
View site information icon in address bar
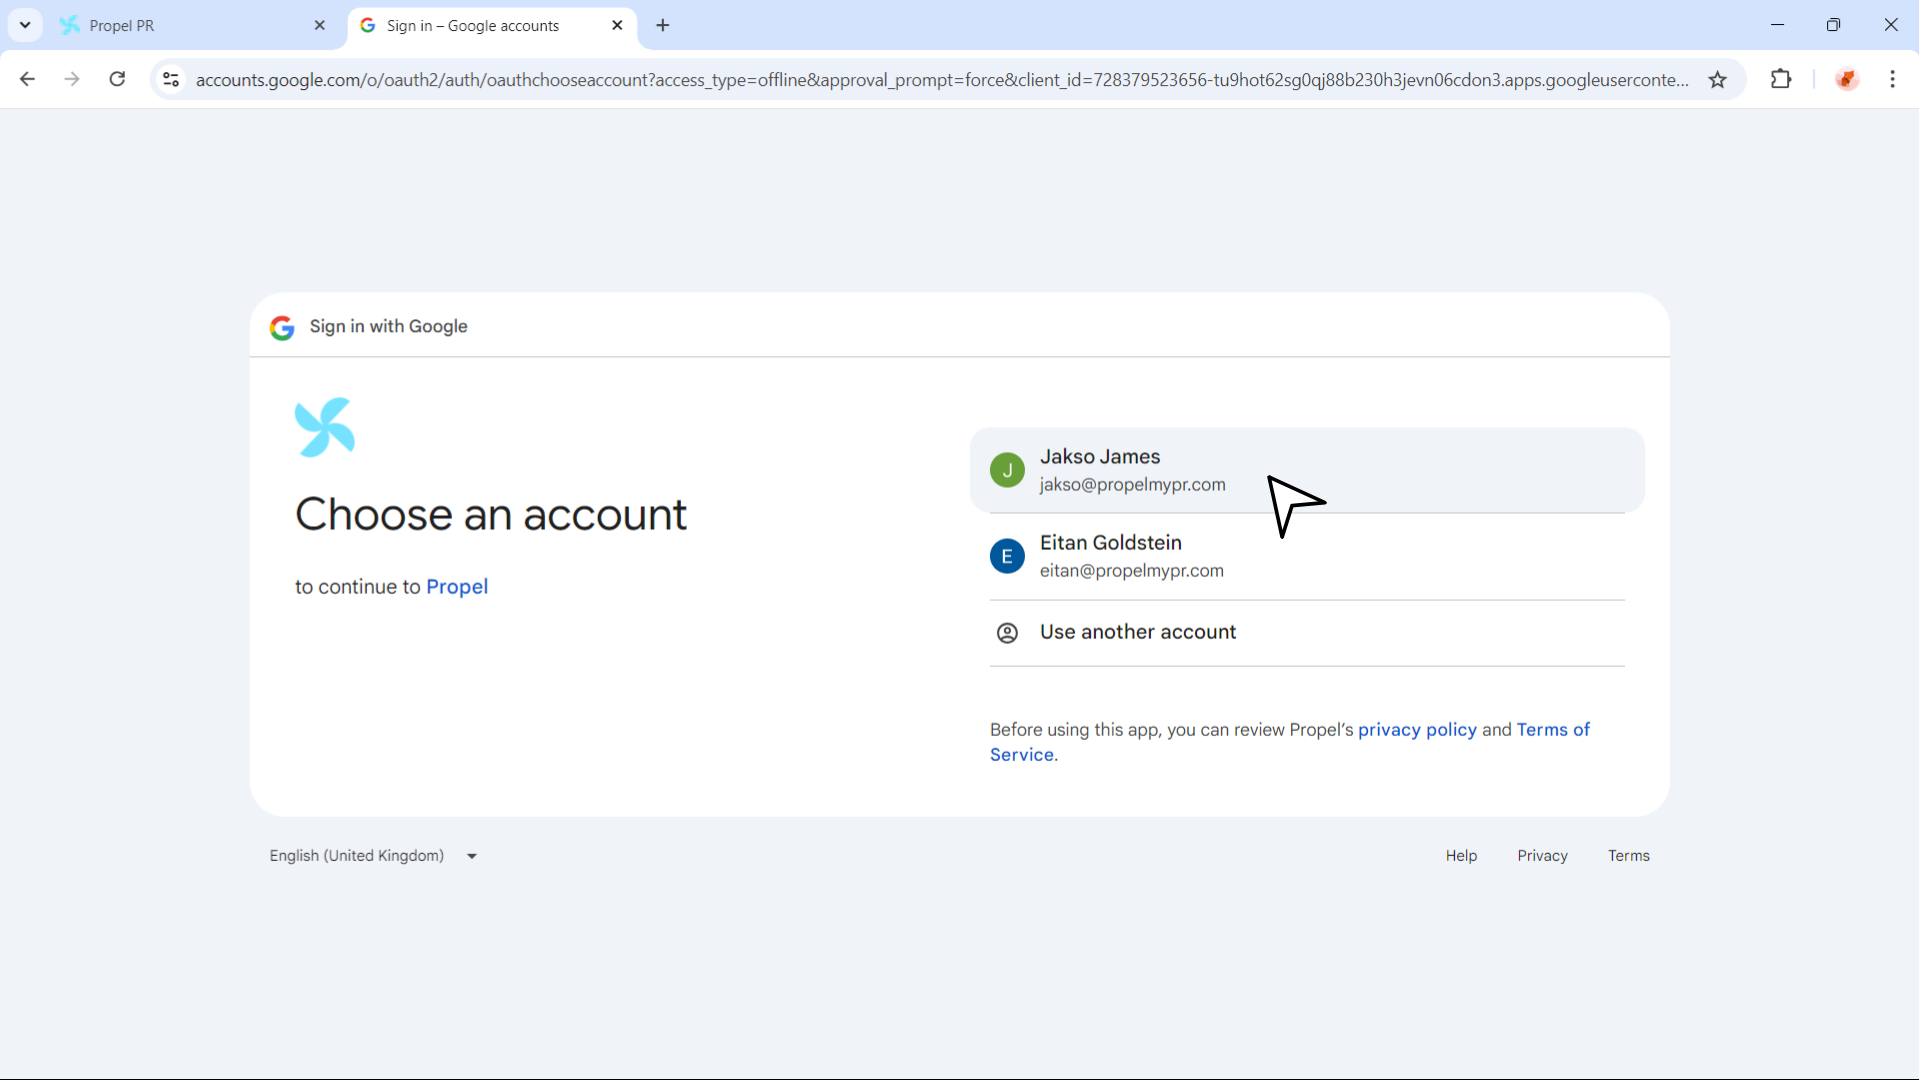[171, 80]
